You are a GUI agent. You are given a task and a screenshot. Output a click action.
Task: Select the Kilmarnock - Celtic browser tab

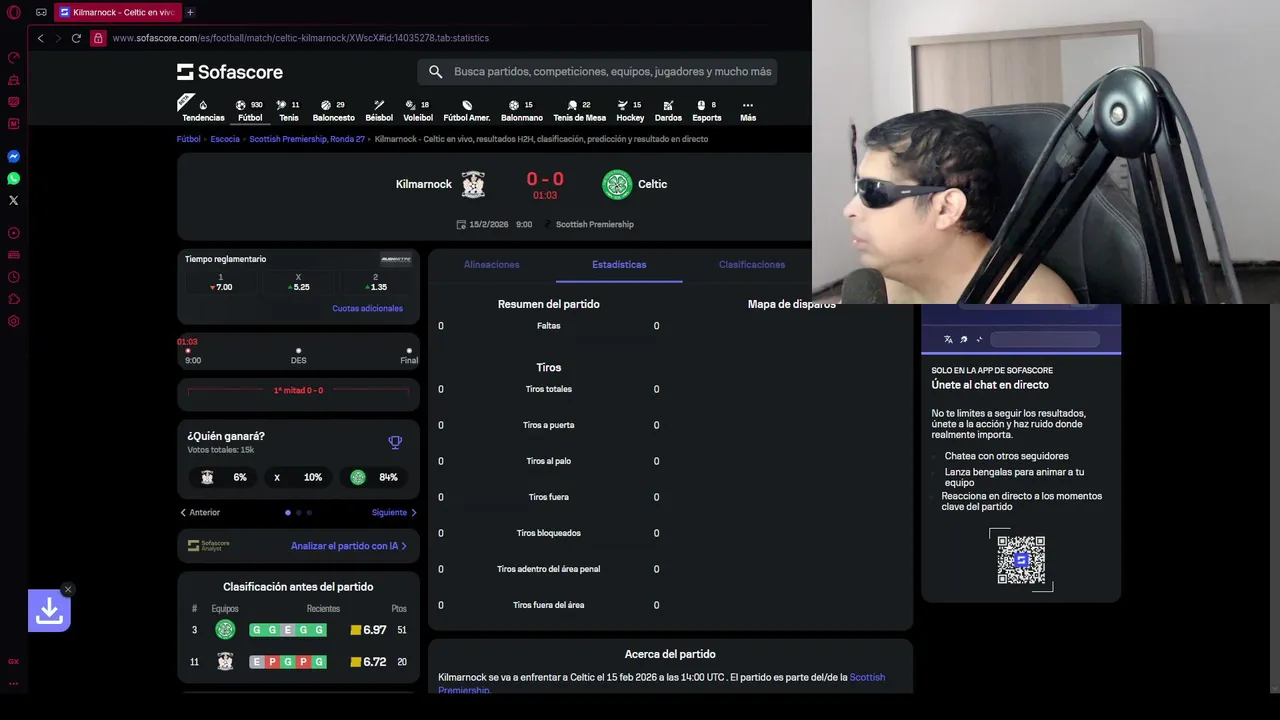click(117, 12)
